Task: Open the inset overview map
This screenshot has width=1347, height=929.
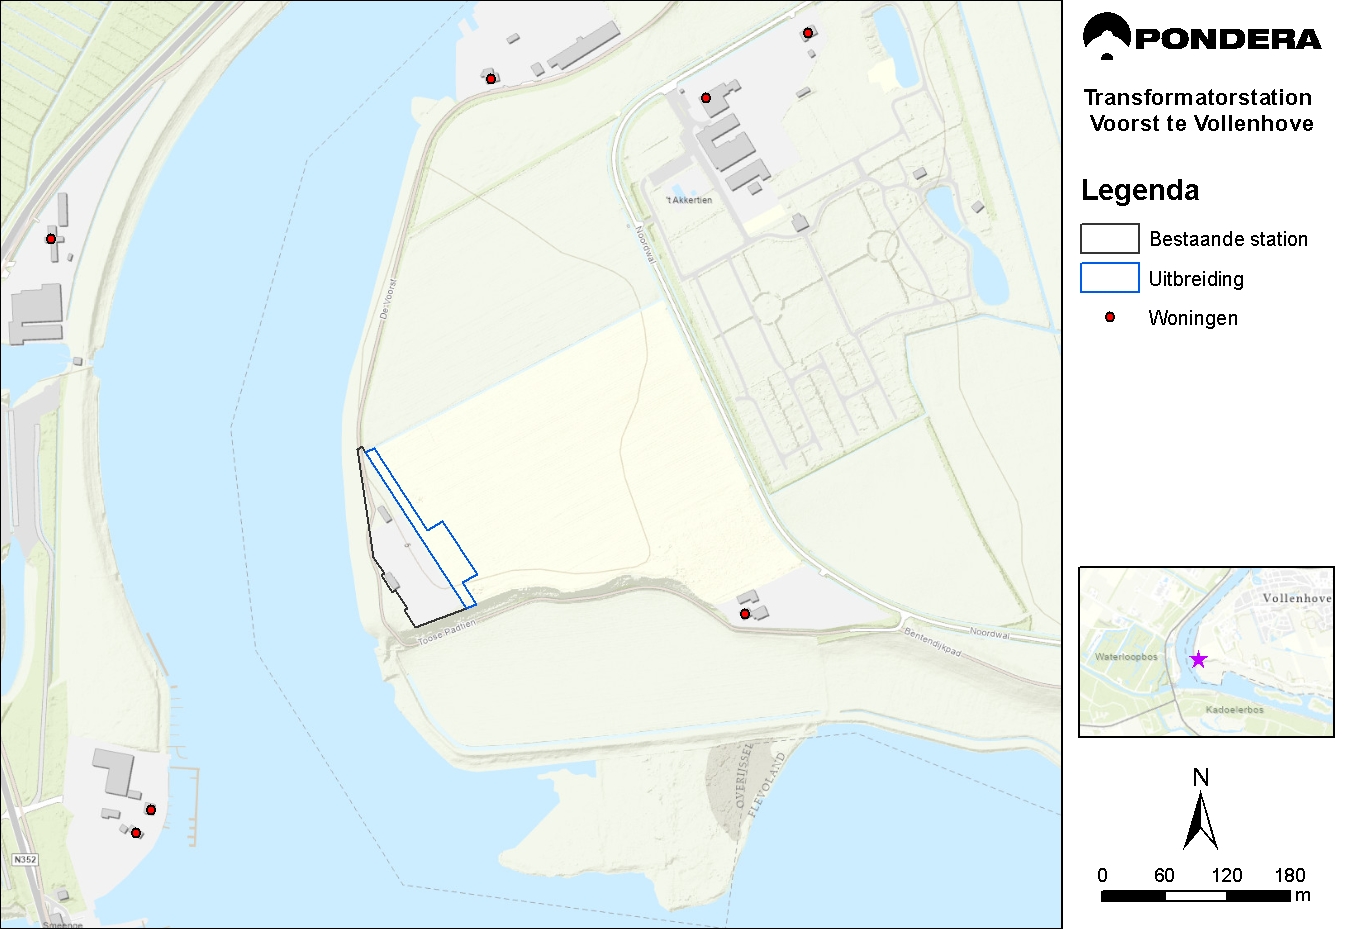Action: coord(1206,652)
